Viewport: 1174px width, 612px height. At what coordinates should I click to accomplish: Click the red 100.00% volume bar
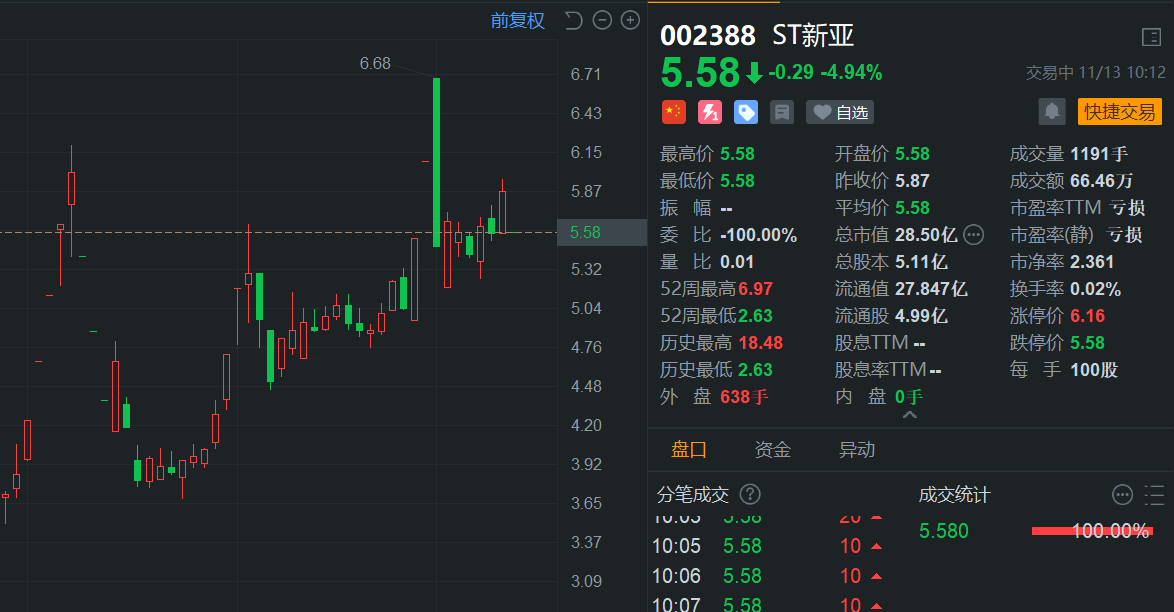coord(1092,531)
